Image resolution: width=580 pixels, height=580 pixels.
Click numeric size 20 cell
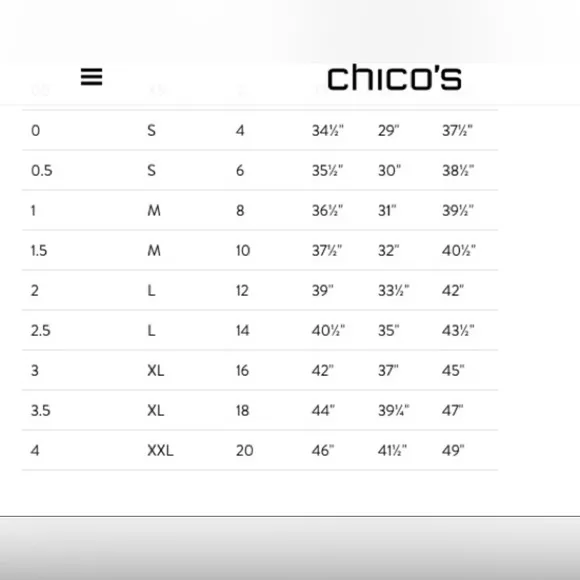pyautogui.click(x=245, y=451)
